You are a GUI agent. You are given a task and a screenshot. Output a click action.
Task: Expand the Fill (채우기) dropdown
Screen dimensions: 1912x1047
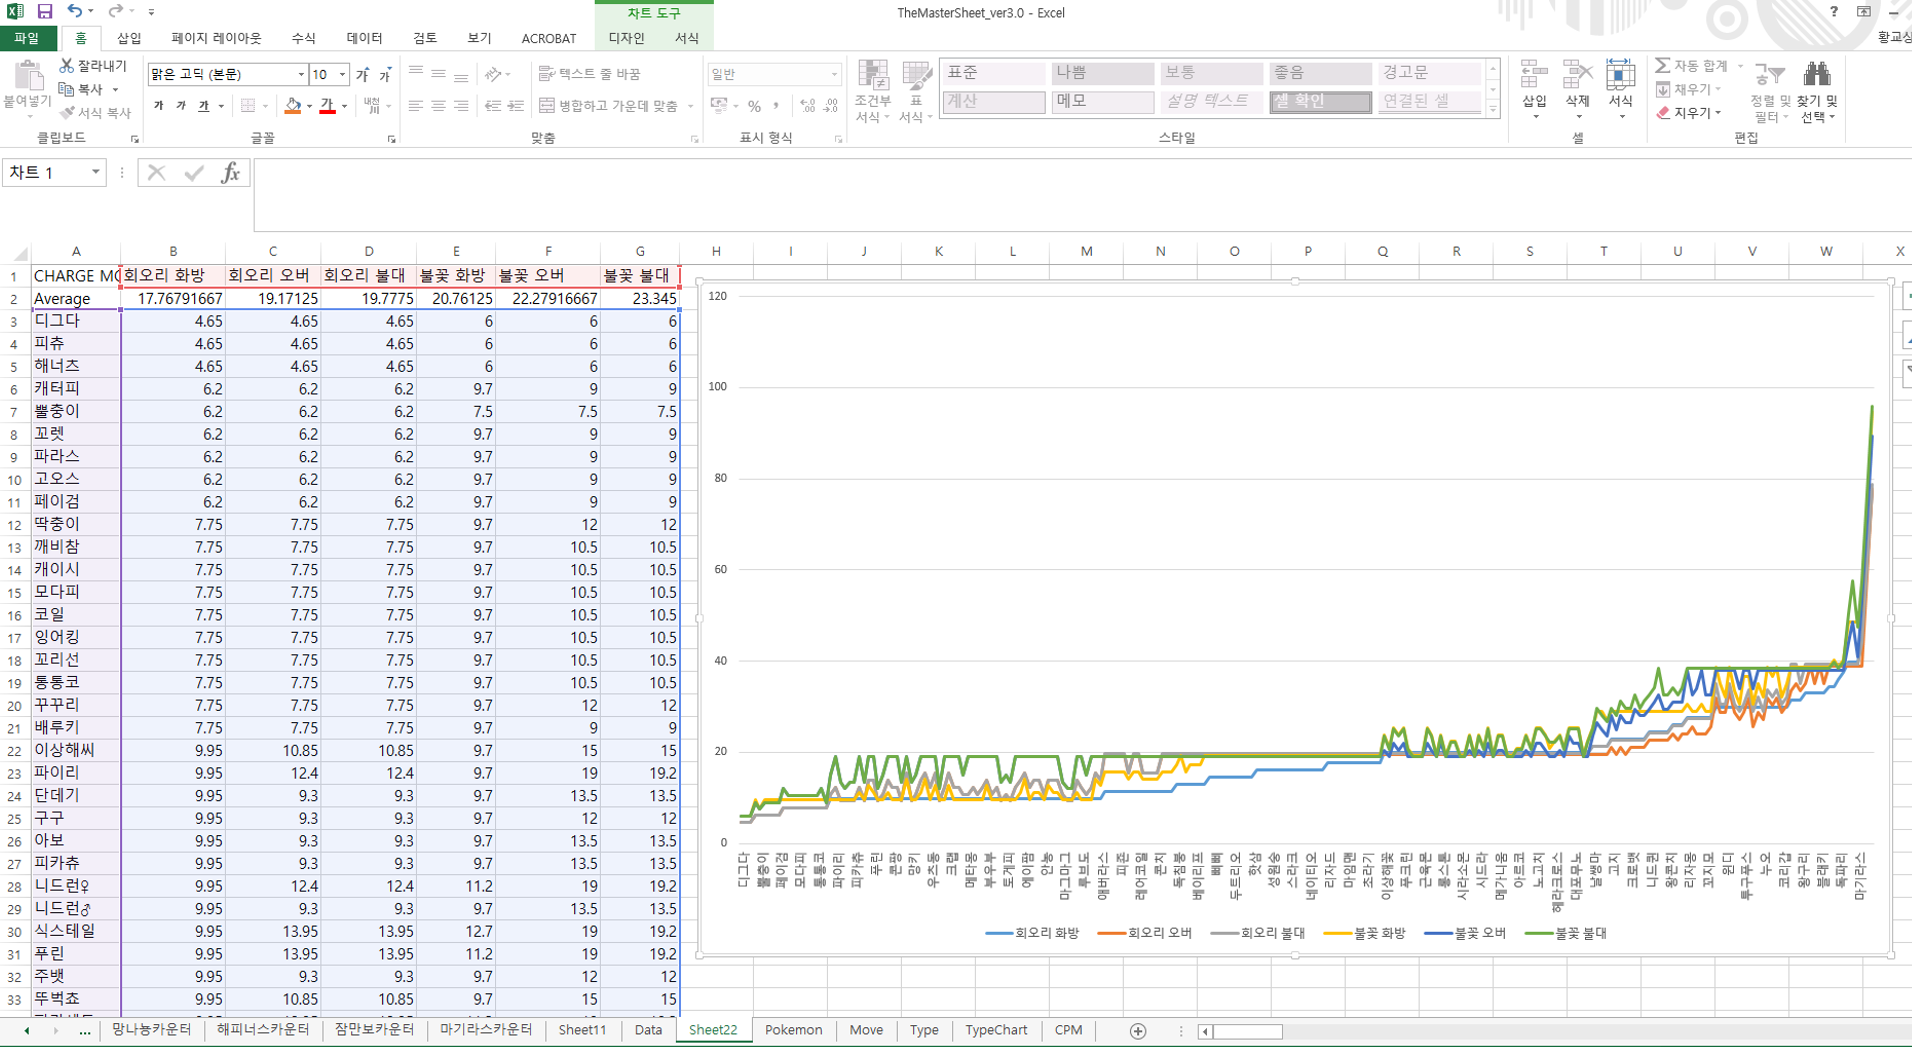click(x=1719, y=89)
